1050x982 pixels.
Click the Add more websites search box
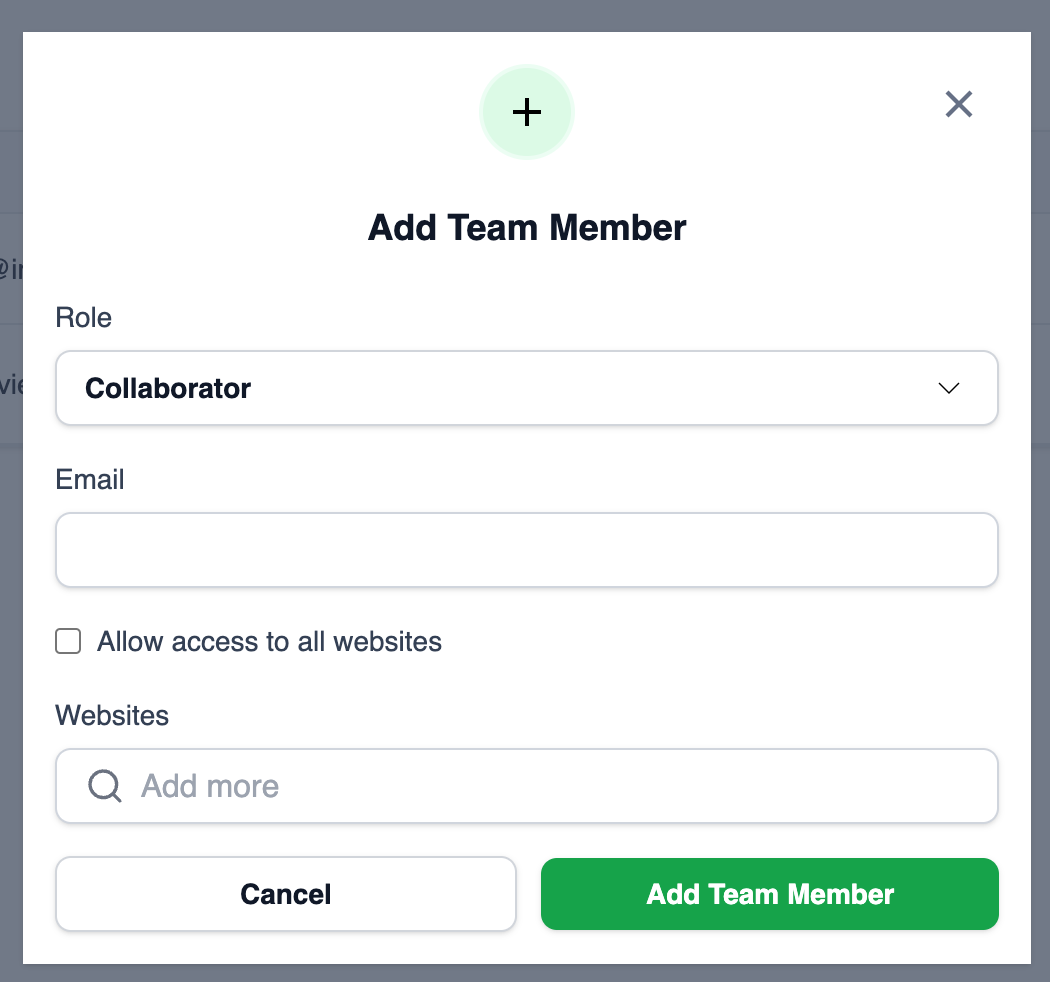click(x=527, y=786)
